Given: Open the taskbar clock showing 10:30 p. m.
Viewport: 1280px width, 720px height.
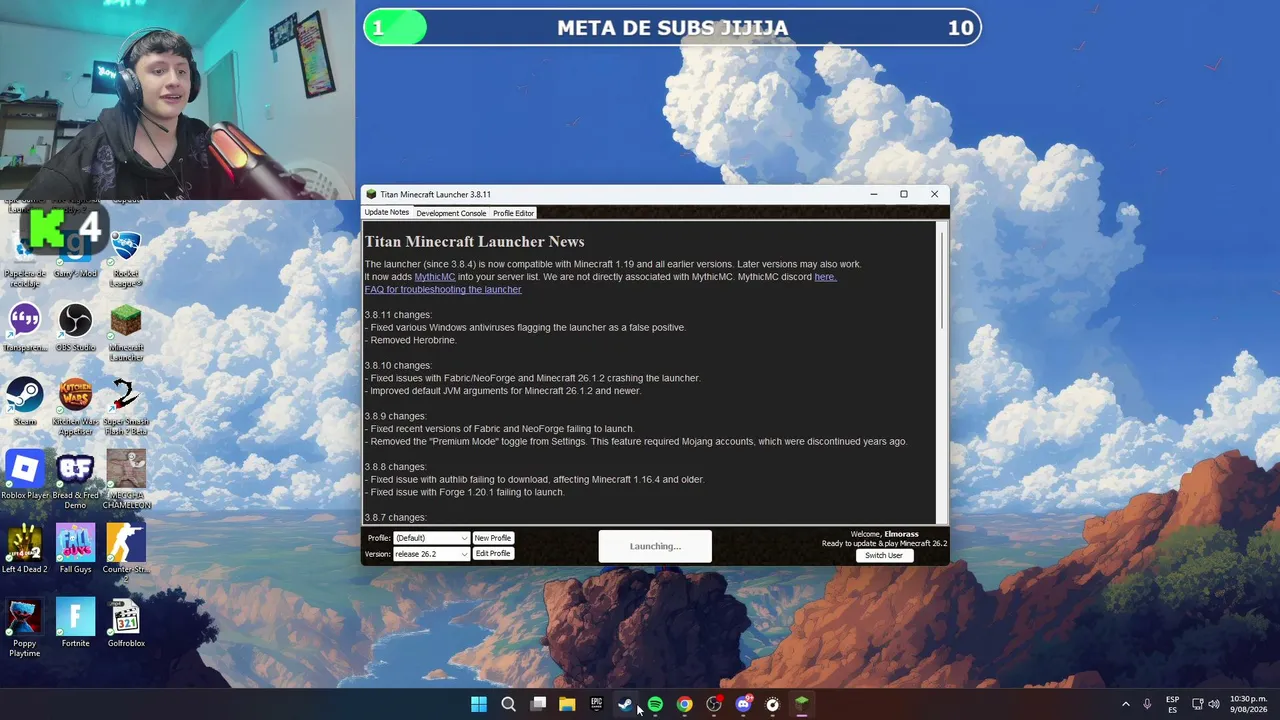Looking at the screenshot, I should 1249,704.
